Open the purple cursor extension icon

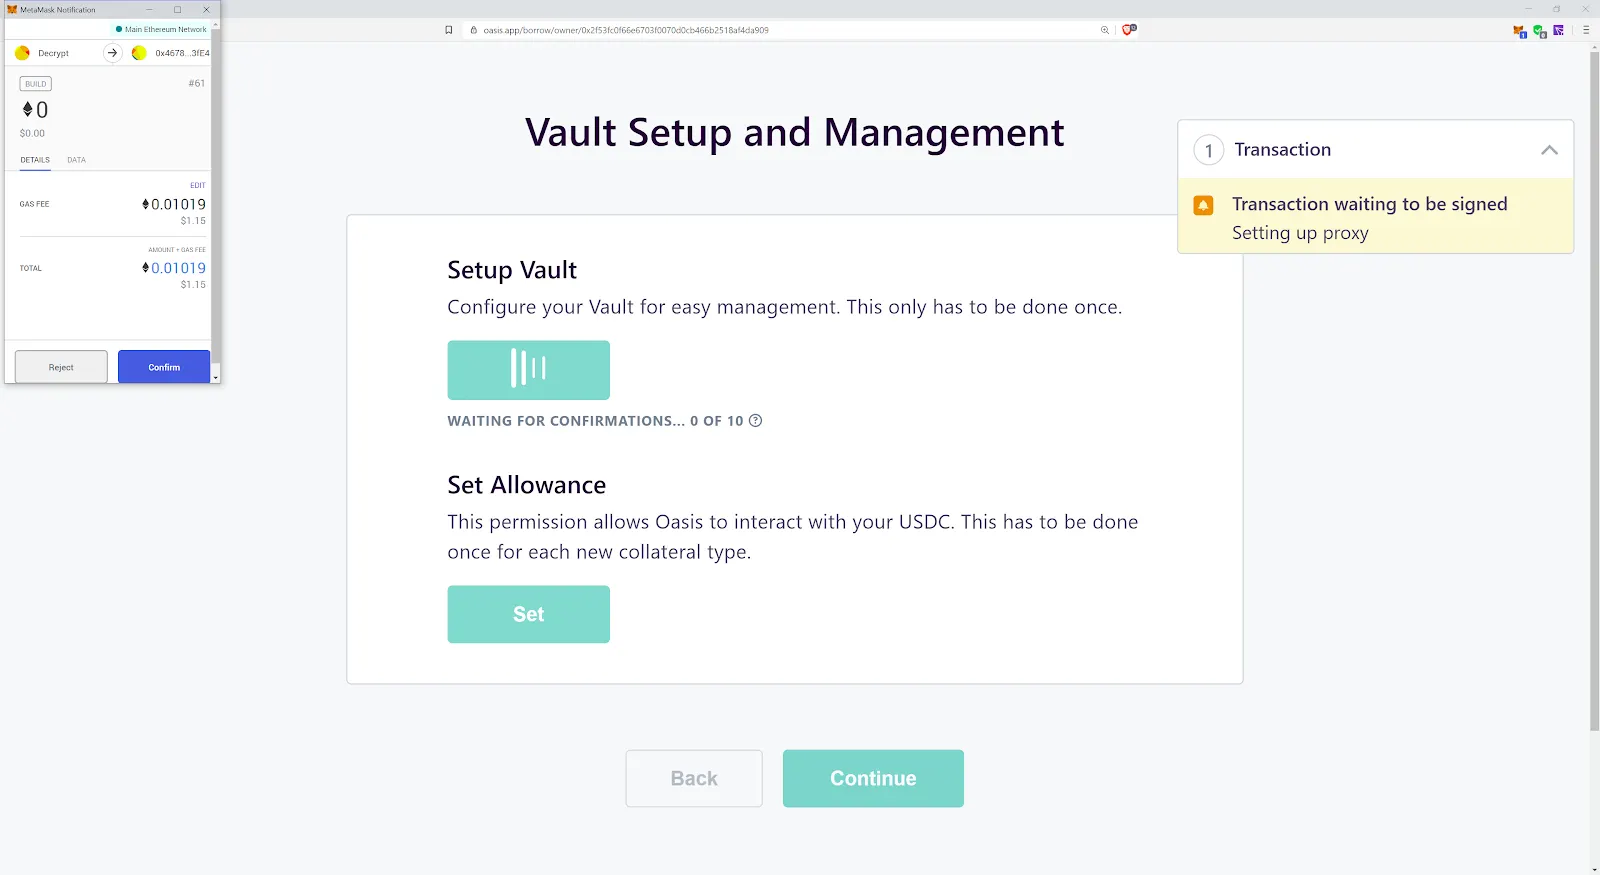click(1558, 30)
